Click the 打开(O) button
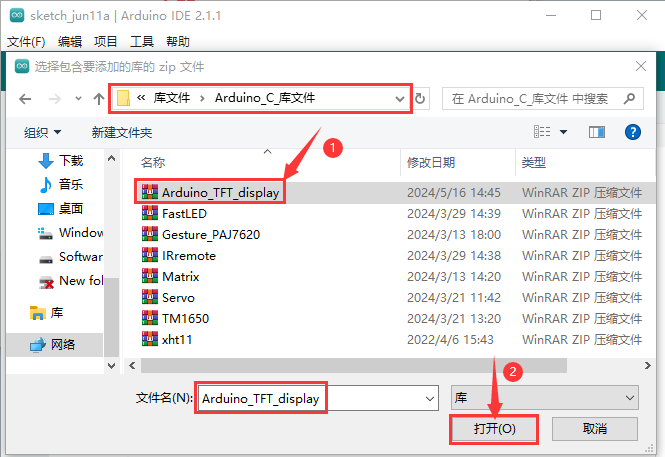 [x=494, y=429]
